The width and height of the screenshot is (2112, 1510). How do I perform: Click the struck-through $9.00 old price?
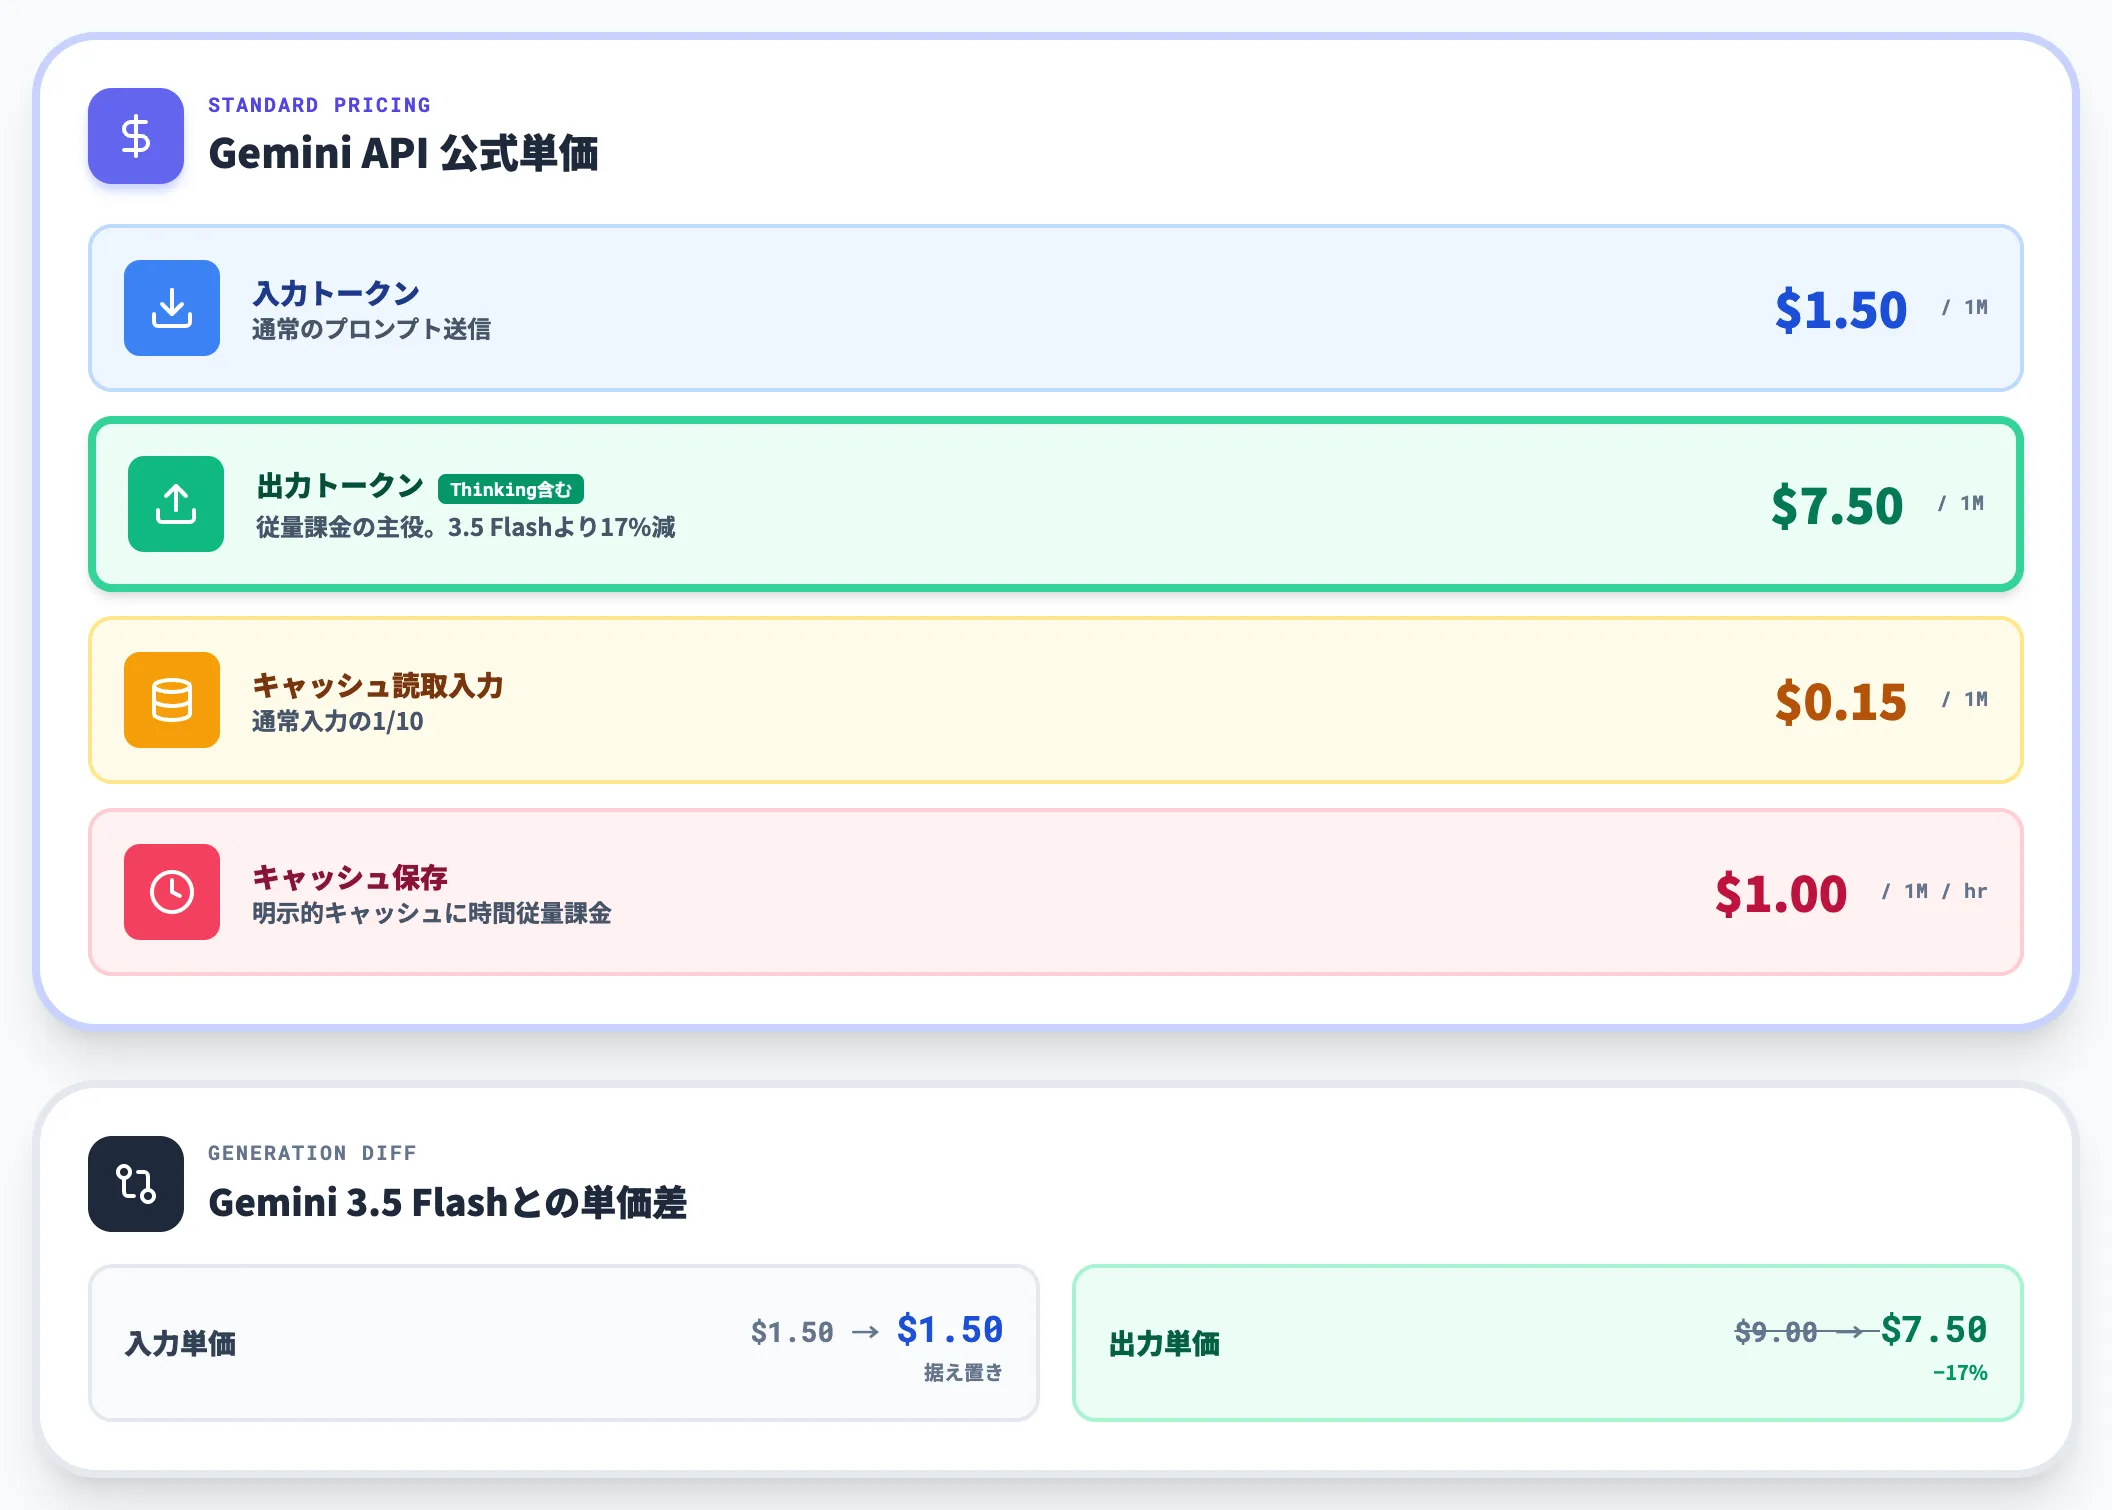pyautogui.click(x=1776, y=1332)
